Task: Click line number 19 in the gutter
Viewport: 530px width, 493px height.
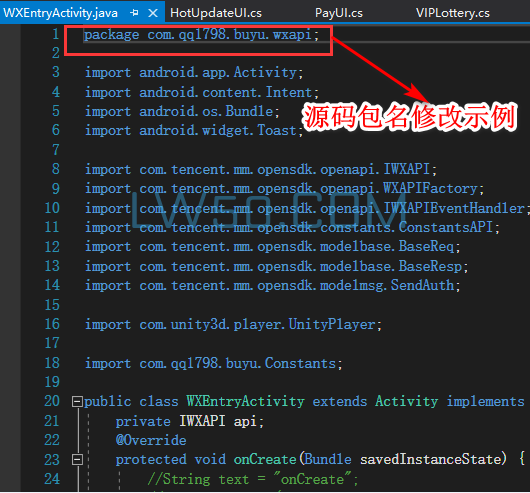Action: pos(52,382)
